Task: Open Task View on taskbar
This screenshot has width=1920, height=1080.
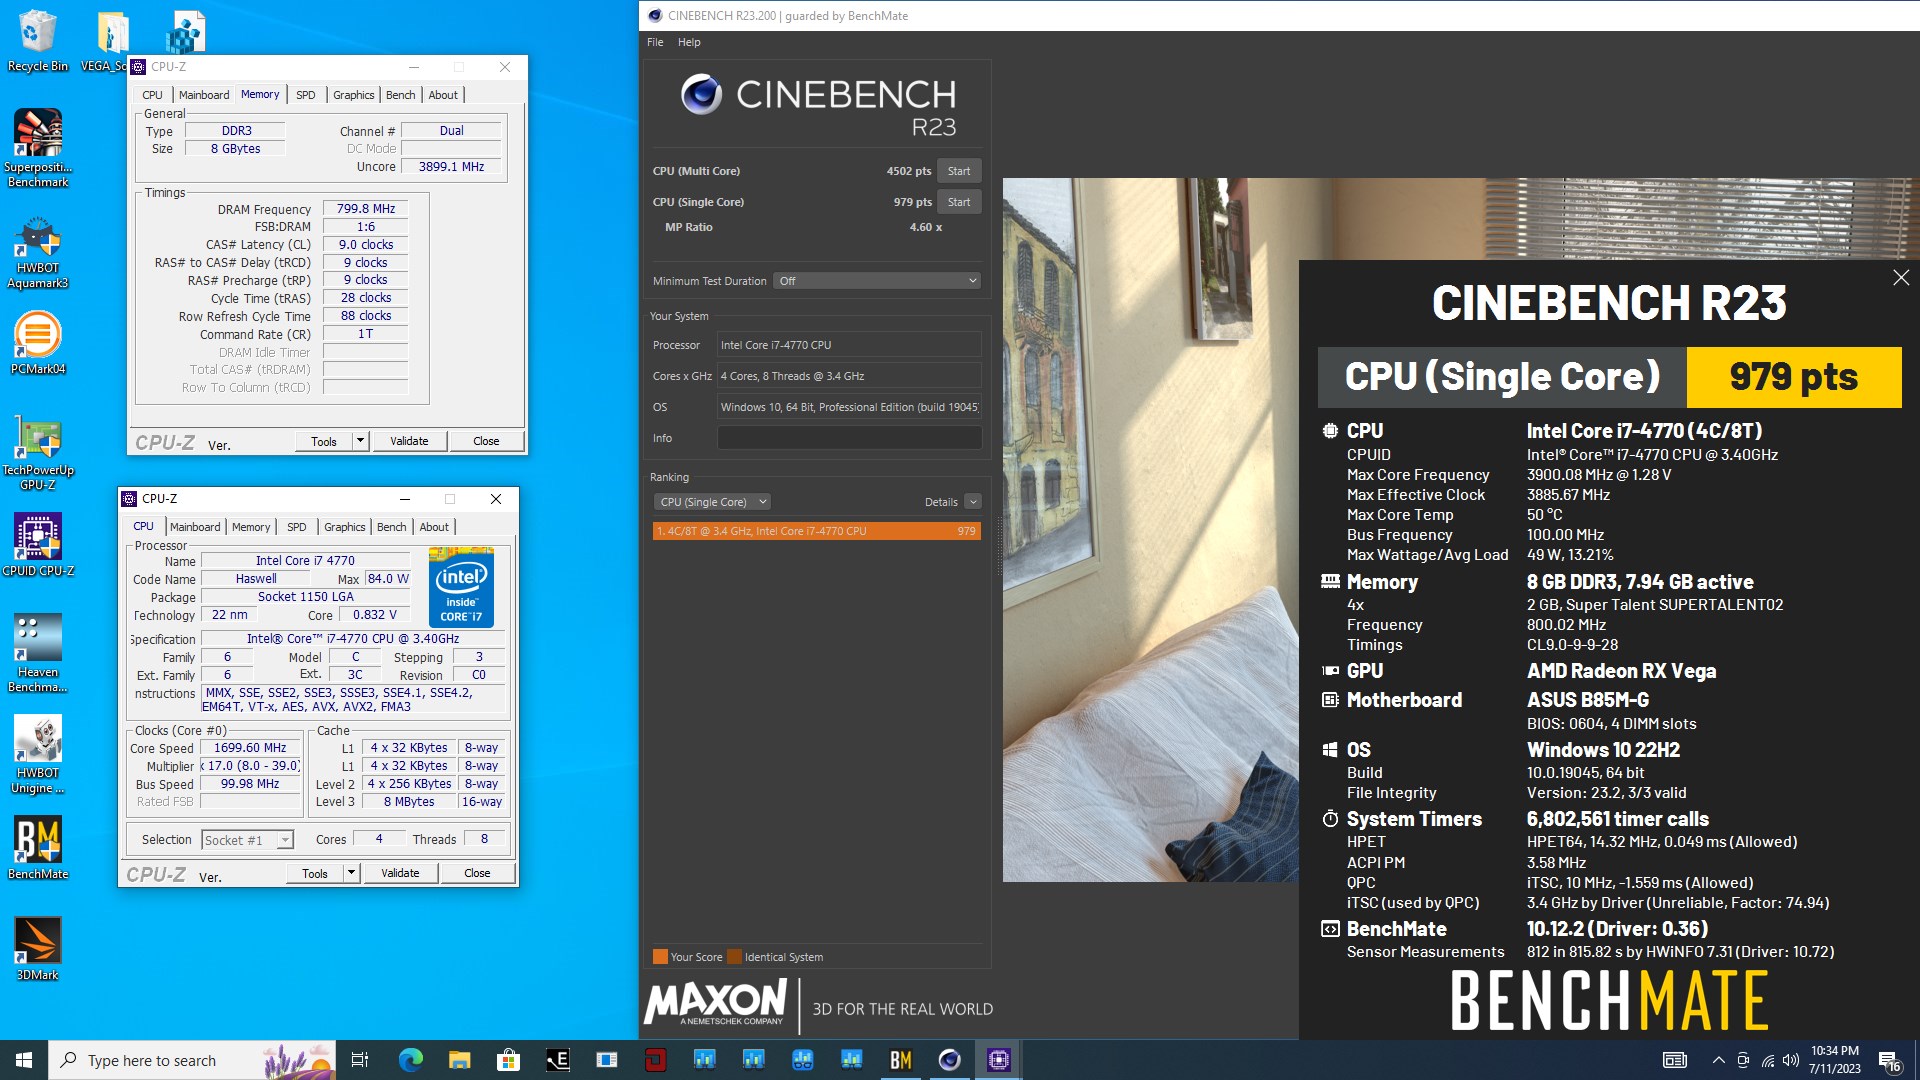Action: point(360,1060)
